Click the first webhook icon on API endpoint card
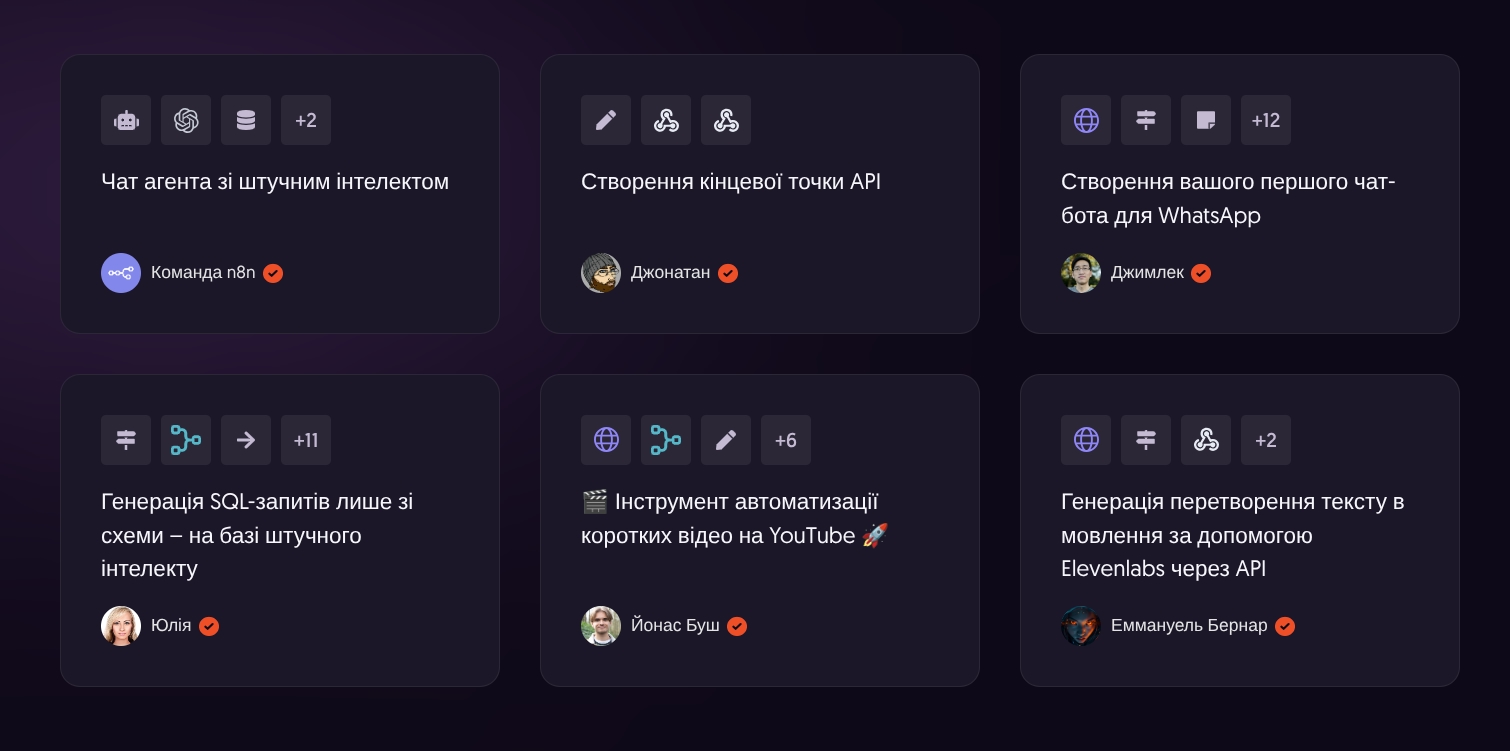The width and height of the screenshot is (1510, 751). (x=666, y=120)
